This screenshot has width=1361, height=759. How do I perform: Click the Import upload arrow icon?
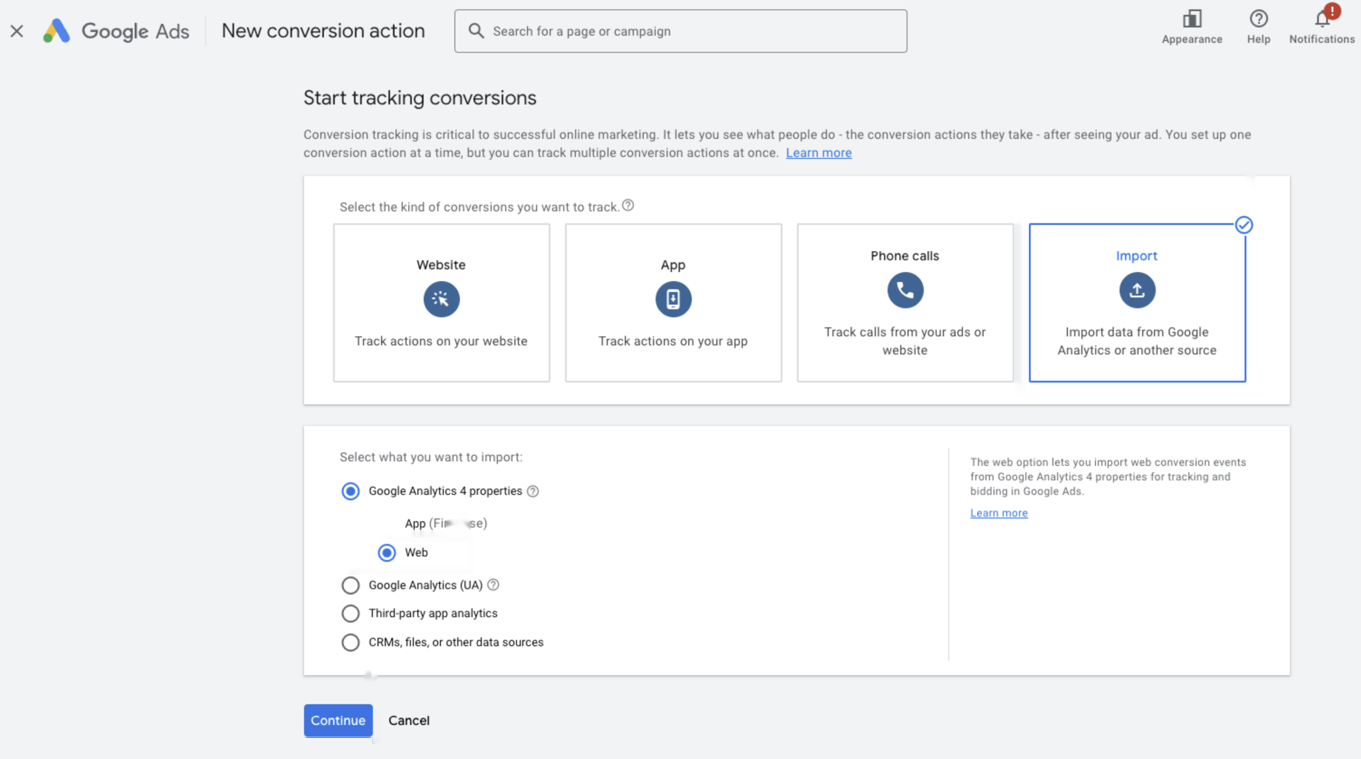[1137, 290]
